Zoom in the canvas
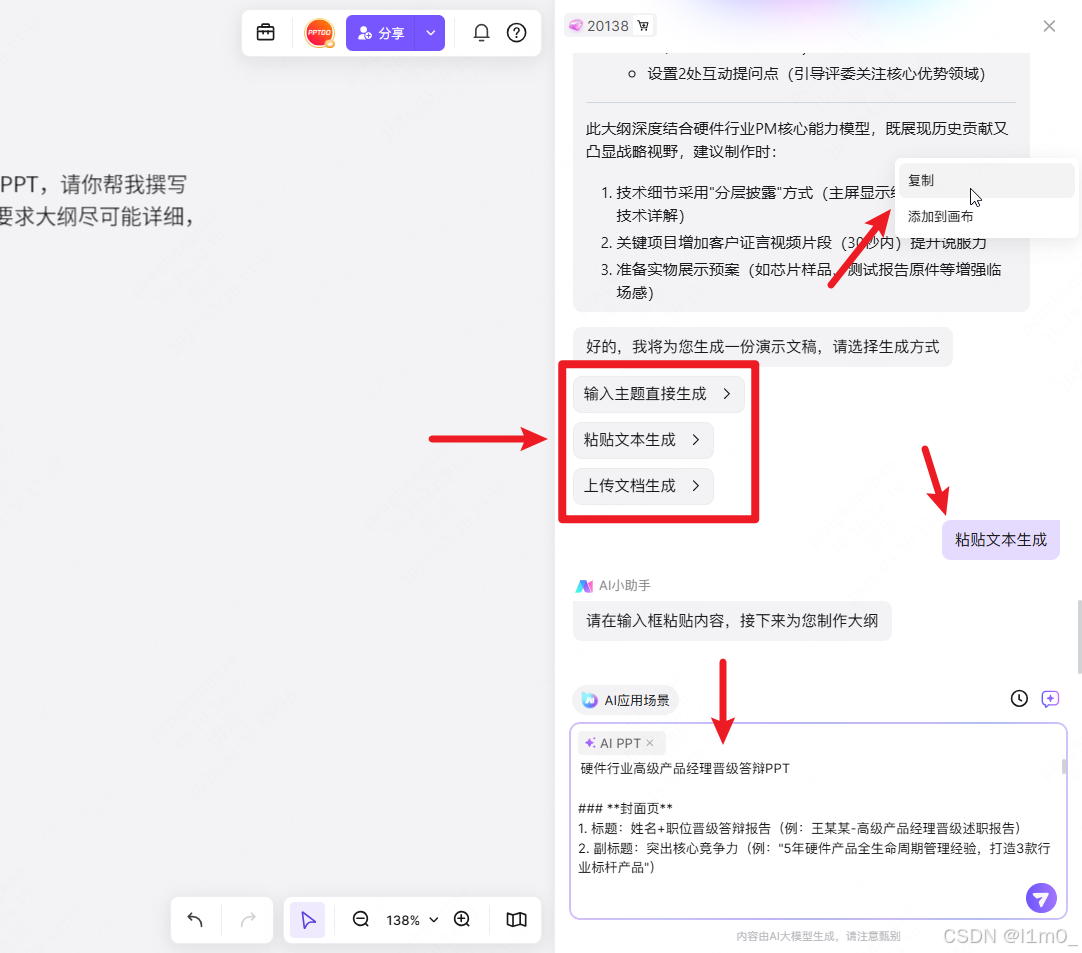The width and height of the screenshot is (1082, 953). (x=462, y=919)
